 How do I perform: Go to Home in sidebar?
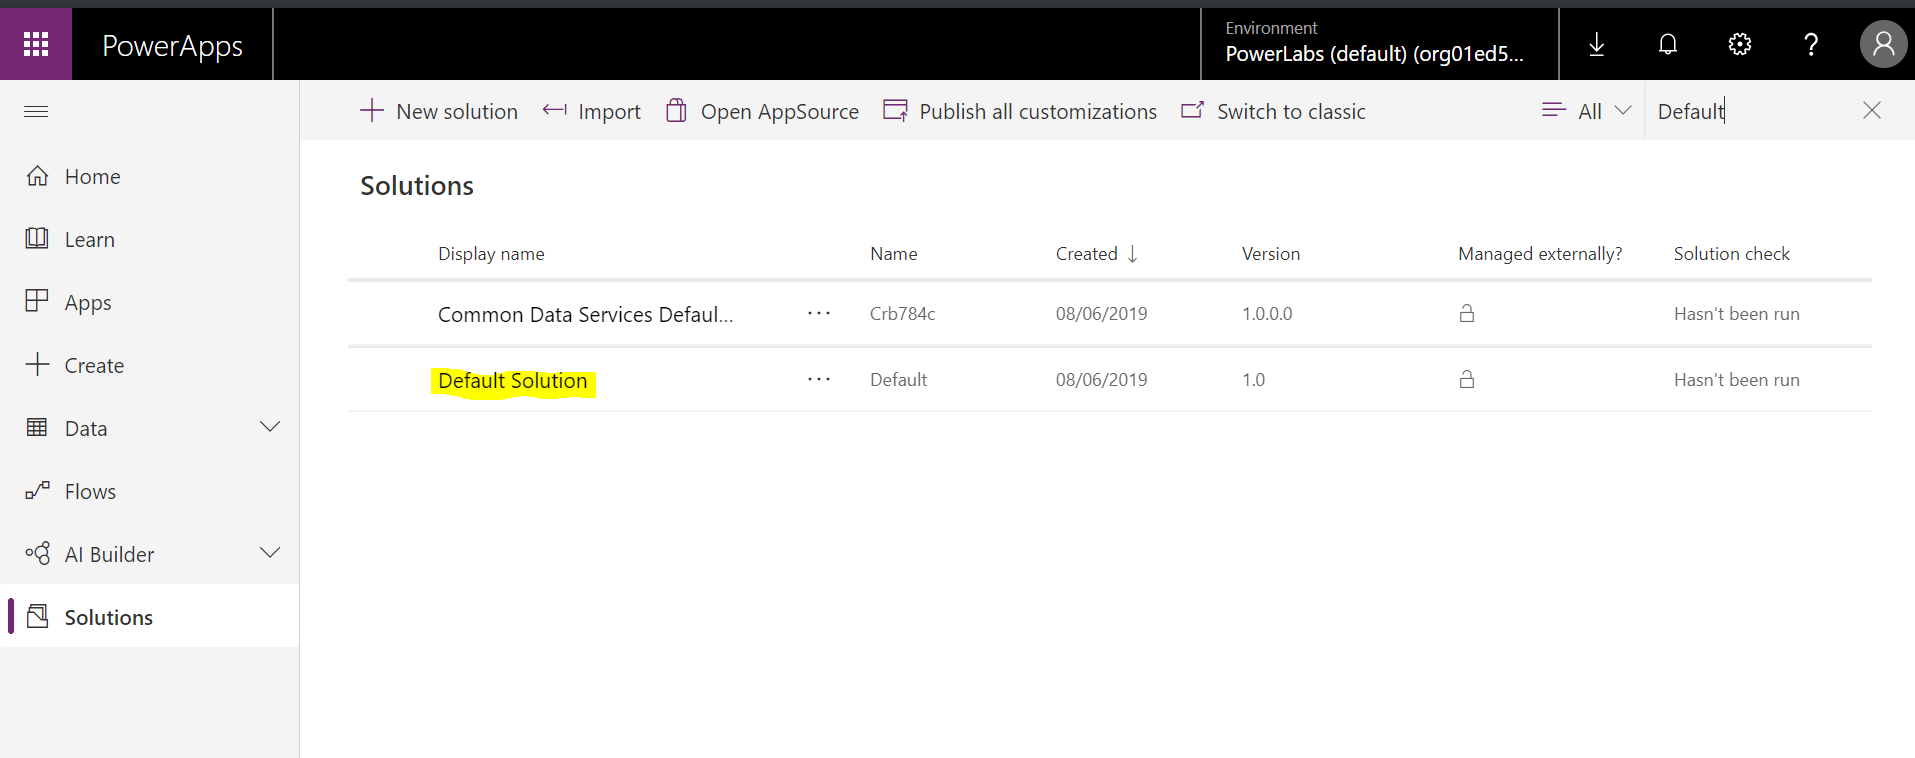point(150,176)
